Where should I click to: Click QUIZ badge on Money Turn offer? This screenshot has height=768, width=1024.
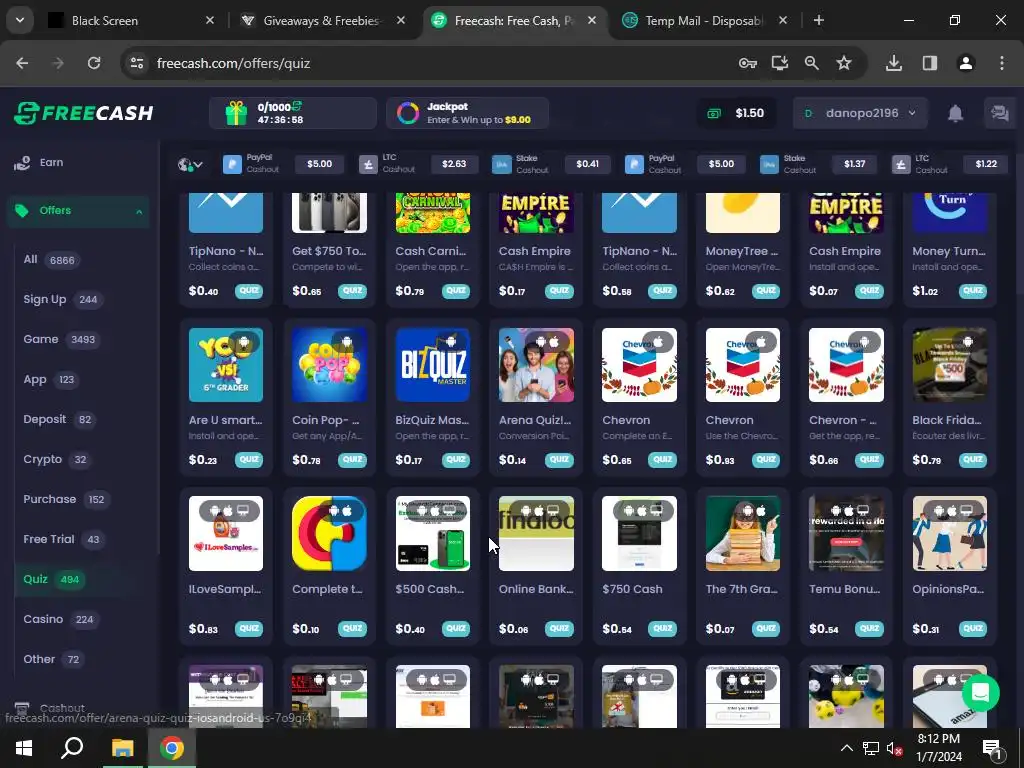[x=972, y=291]
